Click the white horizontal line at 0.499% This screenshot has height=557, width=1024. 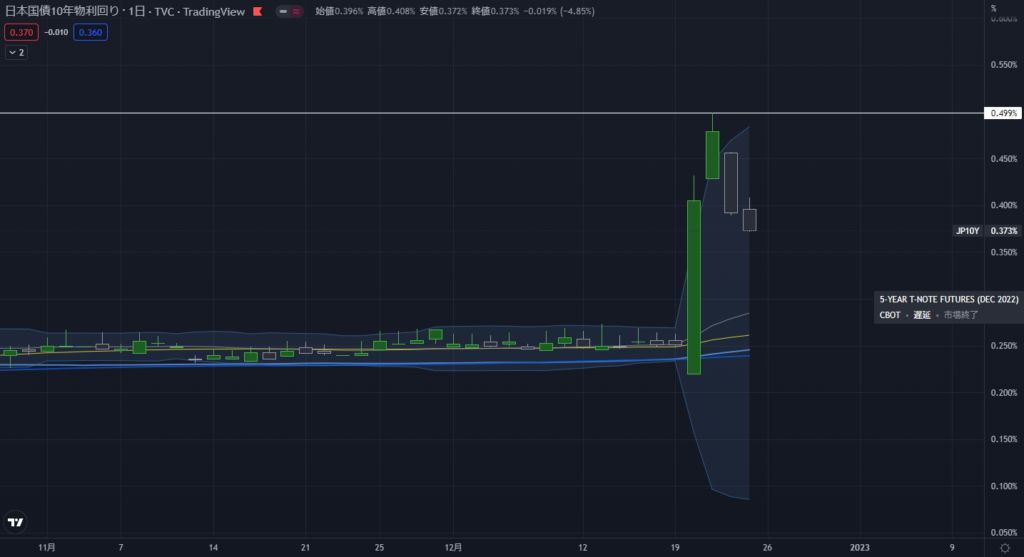[x=400, y=113]
